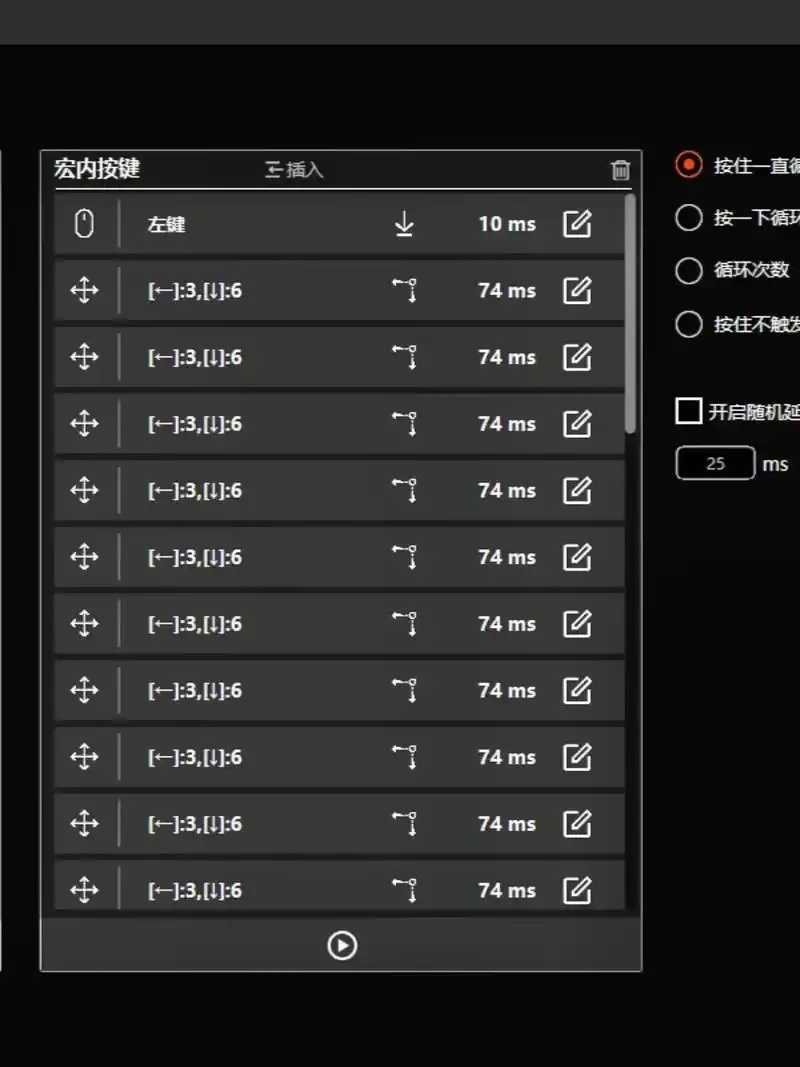Edit the first 74 ms move entry
This screenshot has width=800, height=1067.
click(577, 291)
